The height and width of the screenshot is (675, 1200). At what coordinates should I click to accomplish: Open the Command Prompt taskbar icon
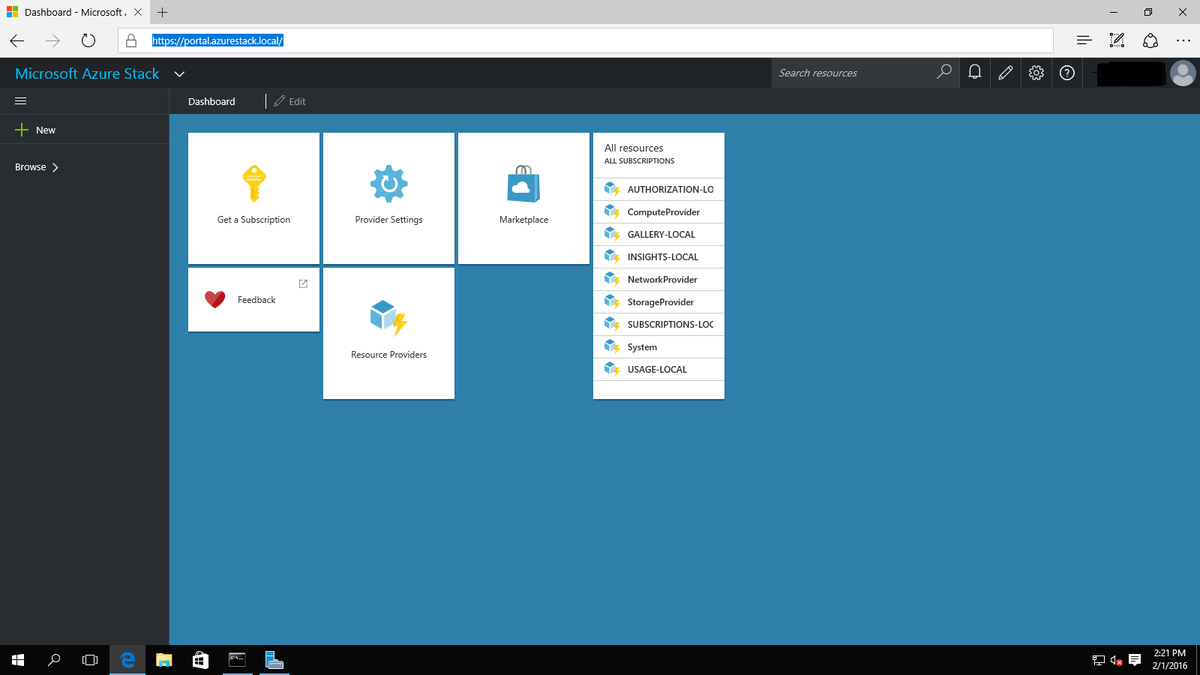coord(237,659)
